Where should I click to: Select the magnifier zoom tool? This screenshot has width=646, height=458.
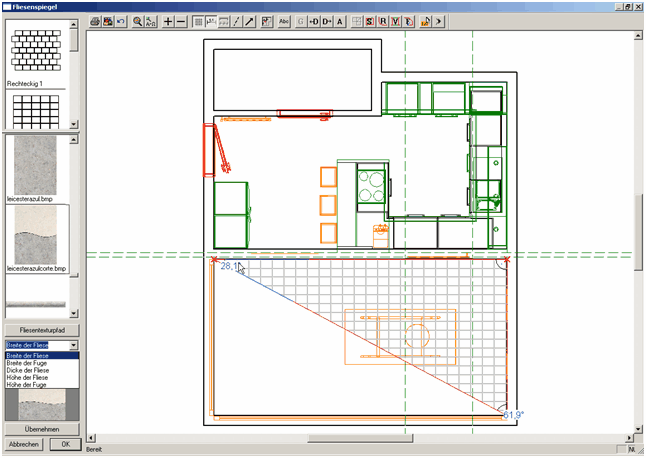(138, 20)
